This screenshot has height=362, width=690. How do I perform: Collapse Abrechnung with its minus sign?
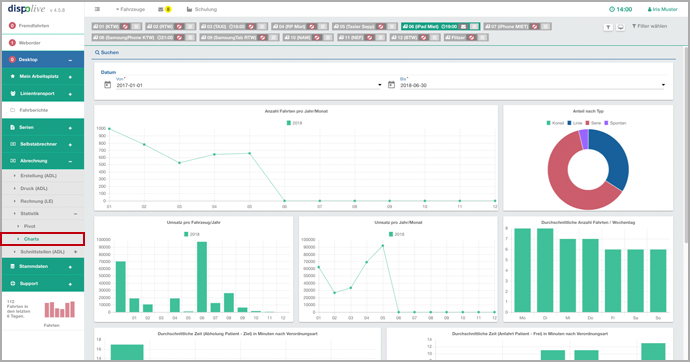(x=70, y=161)
